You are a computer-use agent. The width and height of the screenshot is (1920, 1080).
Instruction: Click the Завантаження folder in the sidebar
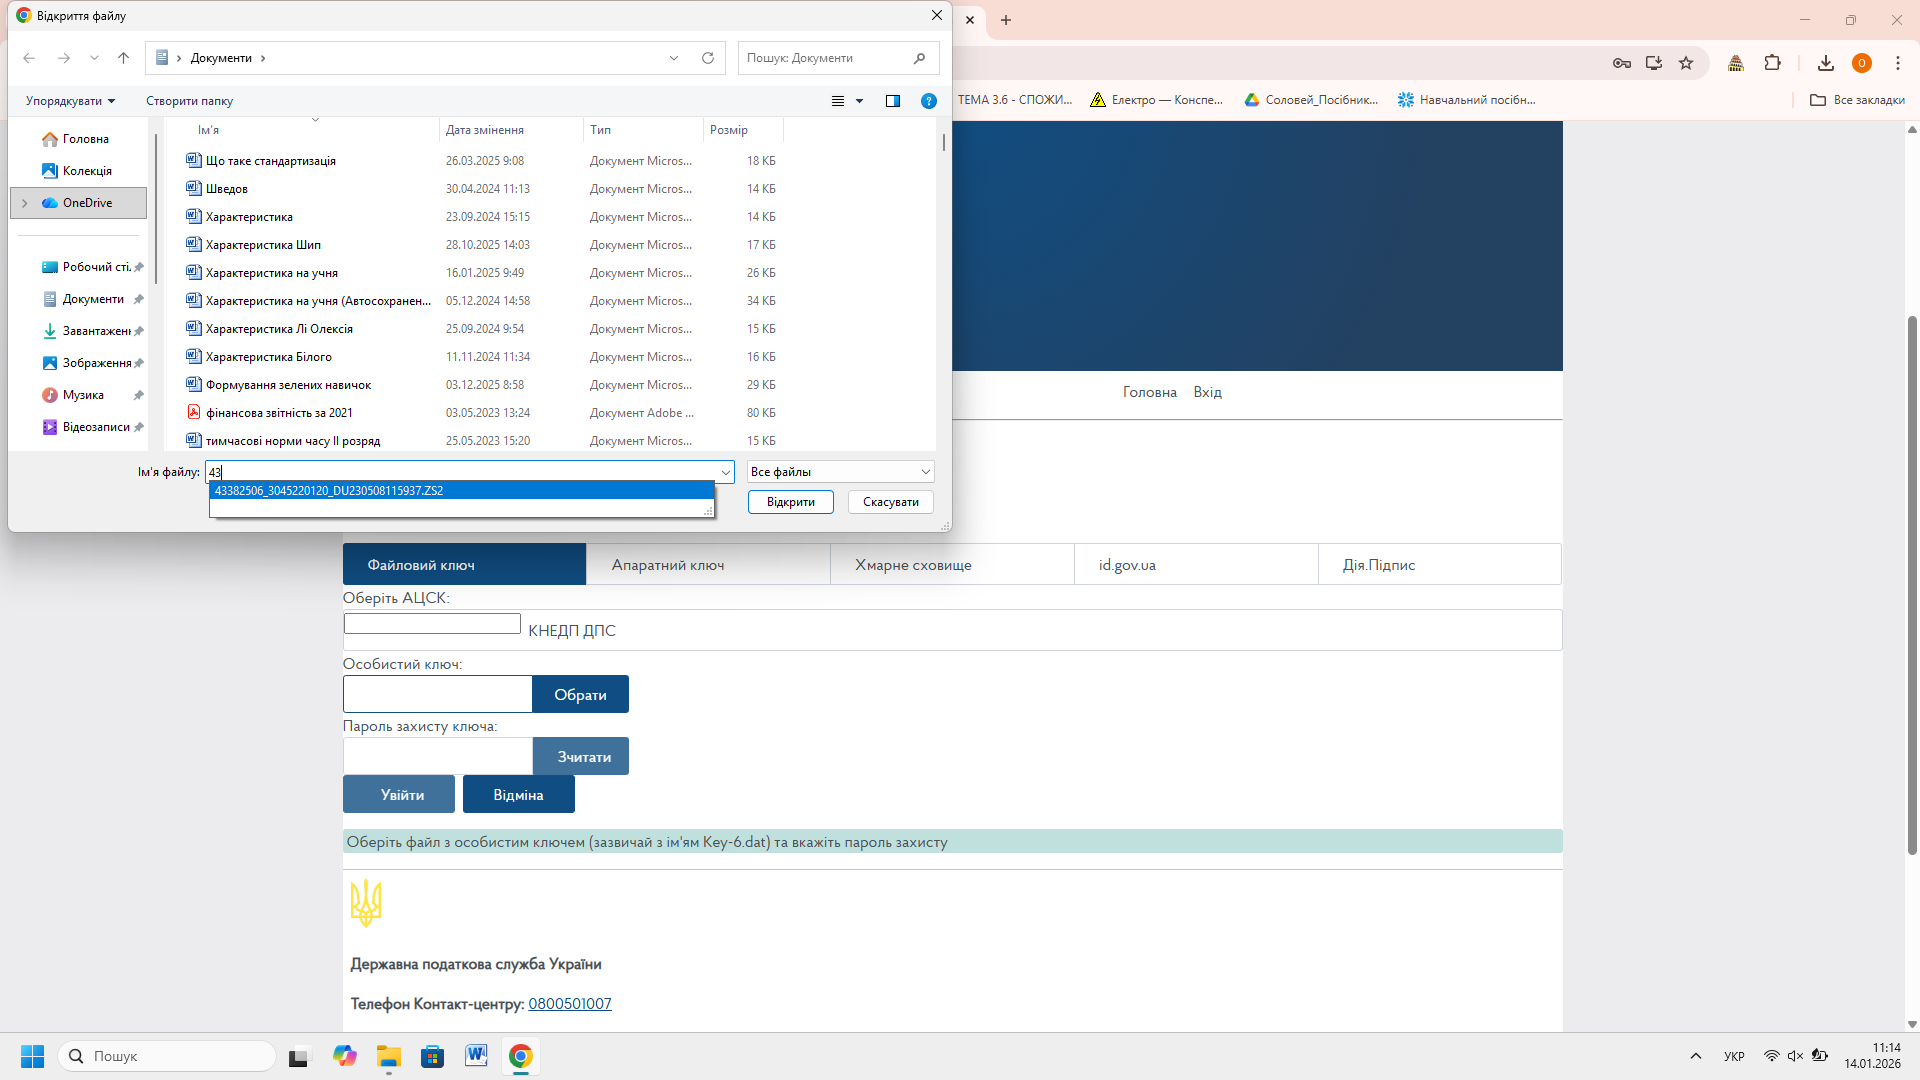(x=96, y=331)
